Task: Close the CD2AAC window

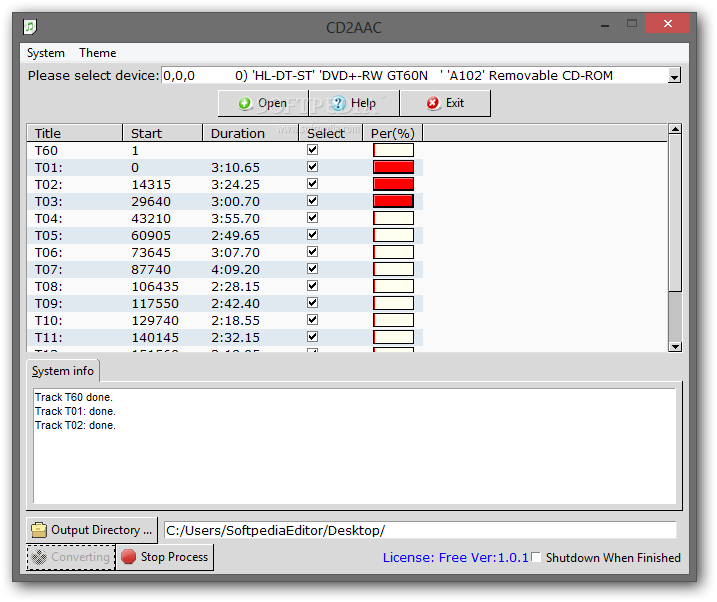Action: pos(668,23)
